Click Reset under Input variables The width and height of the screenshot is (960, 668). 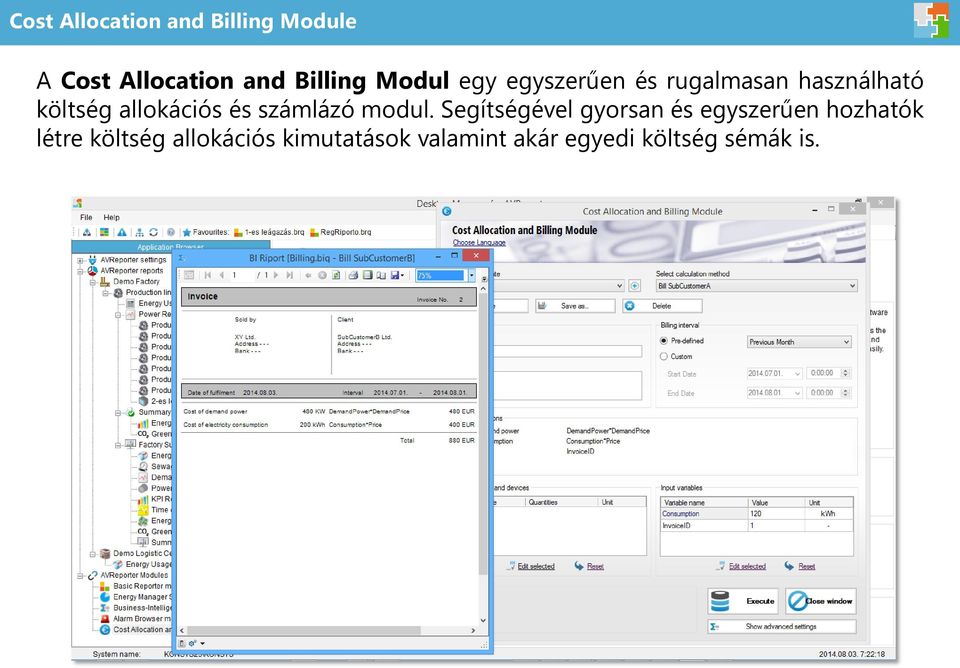[806, 566]
